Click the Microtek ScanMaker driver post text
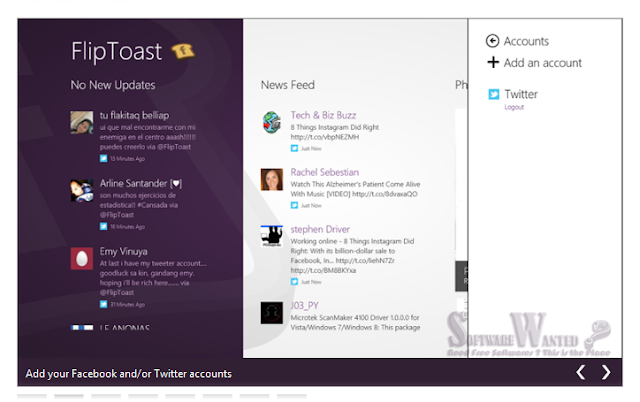This screenshot has height=402, width=640. click(x=355, y=322)
